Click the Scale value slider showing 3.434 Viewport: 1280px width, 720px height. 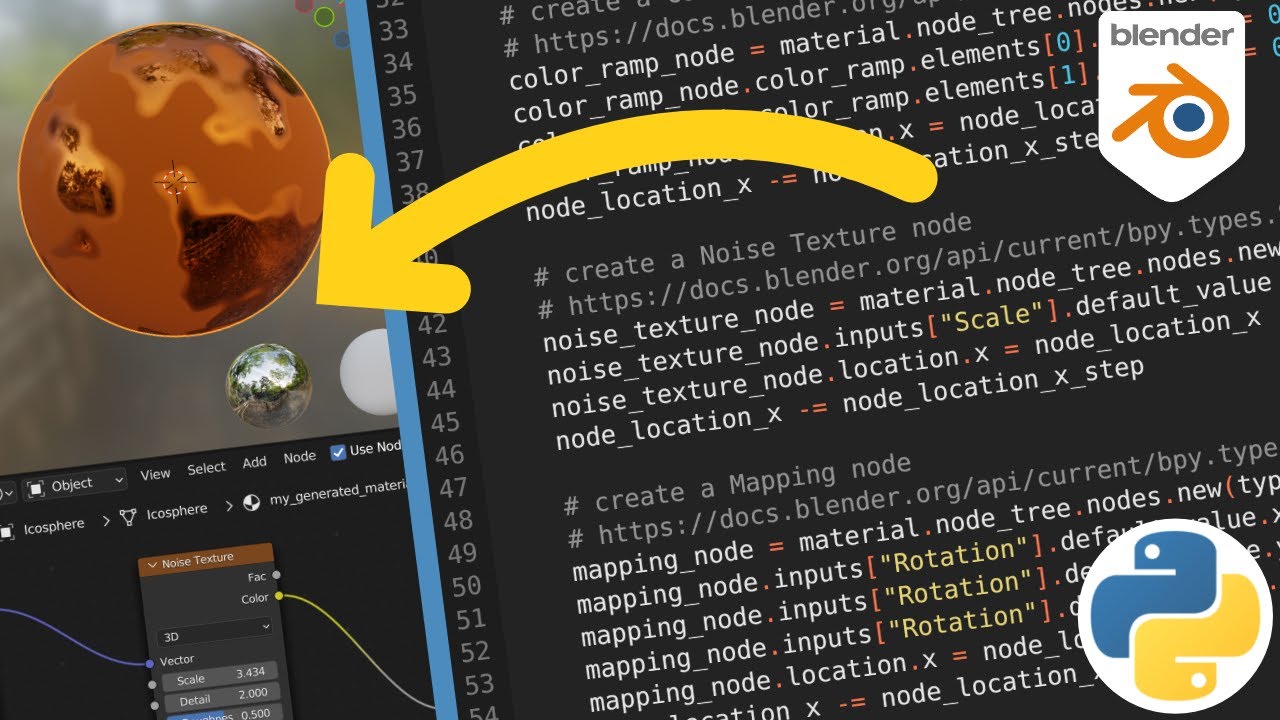[222, 676]
